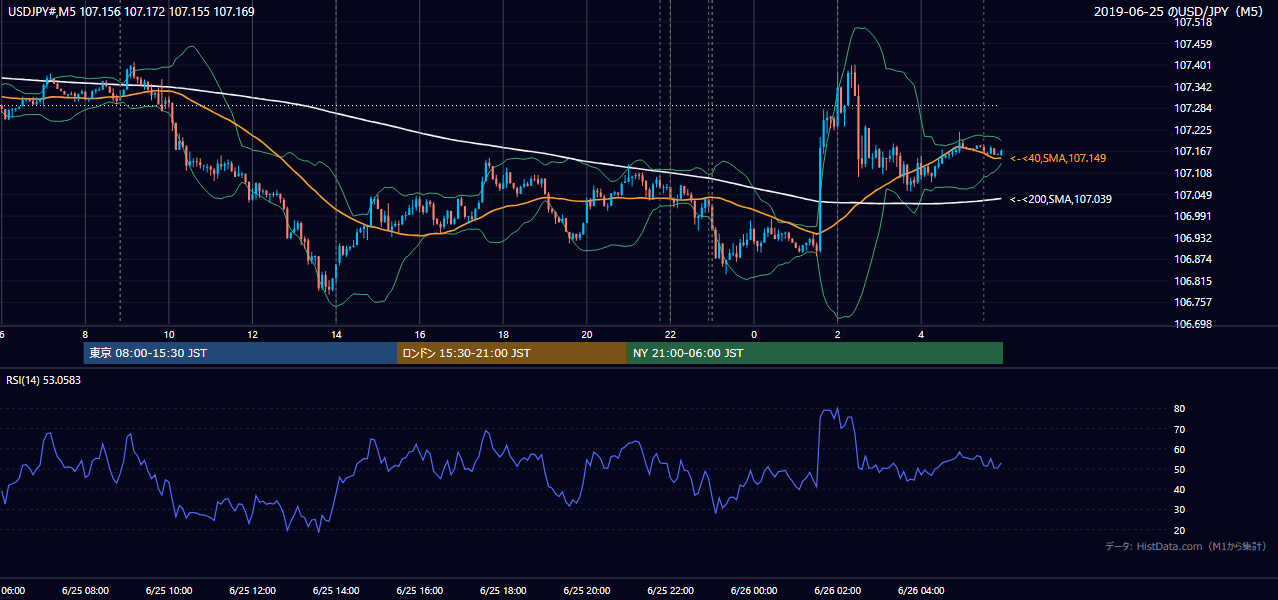
Task: Select price axis value 107.459
Action: point(1193,44)
